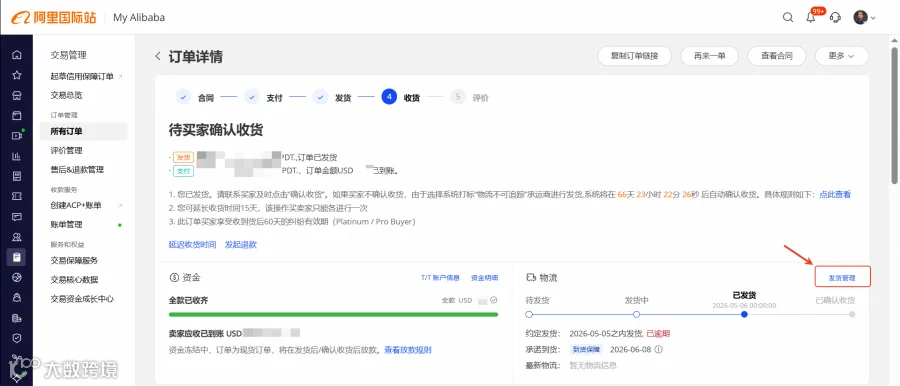900x386 pixels.
Task: Click the bar chart analytics sidebar icon
Action: pos(17,156)
